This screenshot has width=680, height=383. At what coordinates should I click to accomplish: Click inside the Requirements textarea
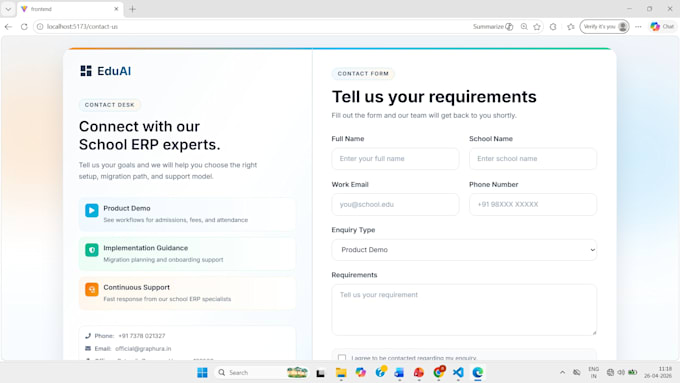click(464, 310)
